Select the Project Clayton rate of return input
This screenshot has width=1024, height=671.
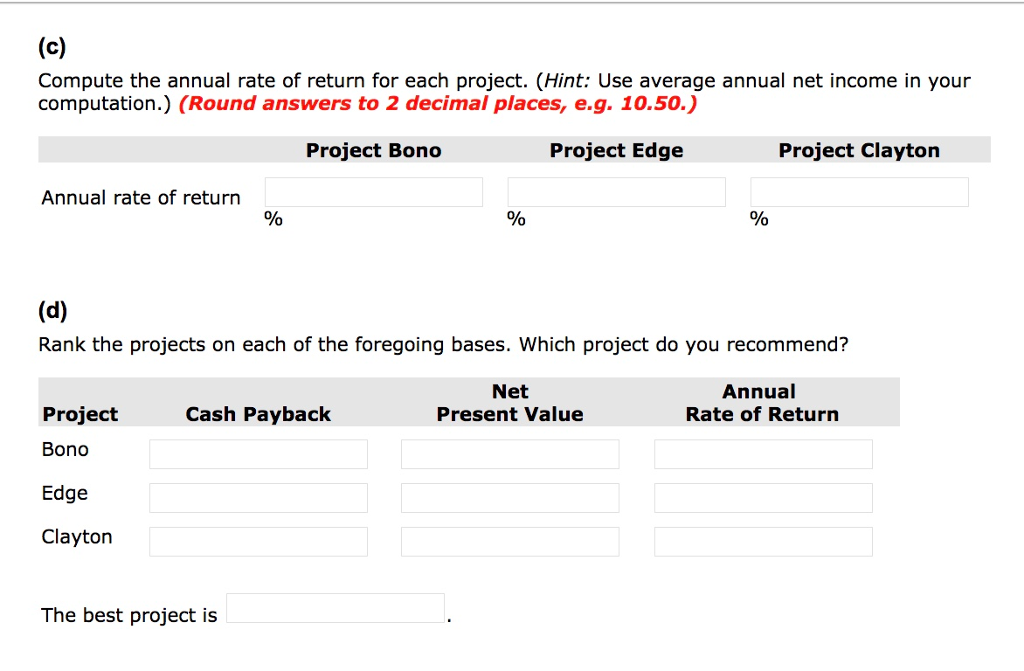click(x=859, y=192)
